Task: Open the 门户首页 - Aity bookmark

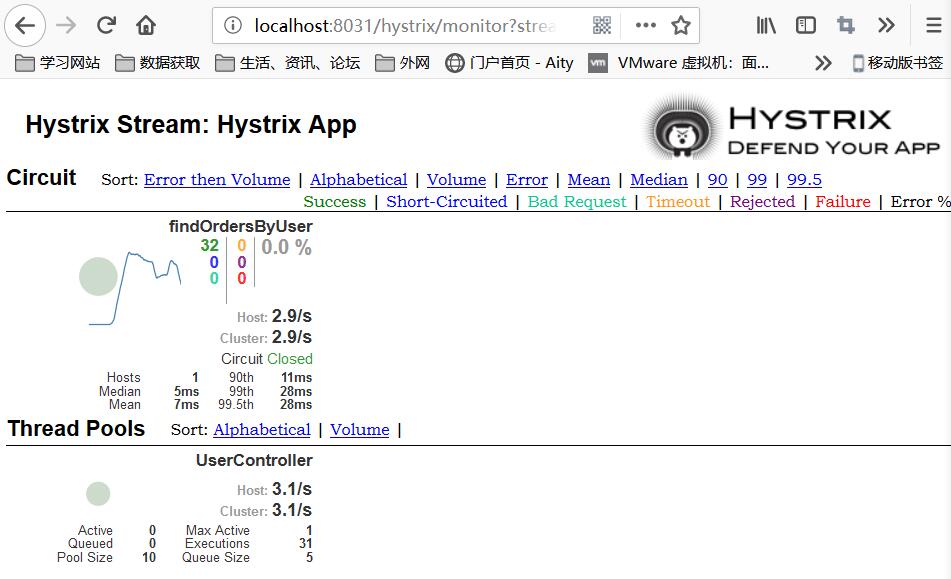Action: [x=509, y=63]
